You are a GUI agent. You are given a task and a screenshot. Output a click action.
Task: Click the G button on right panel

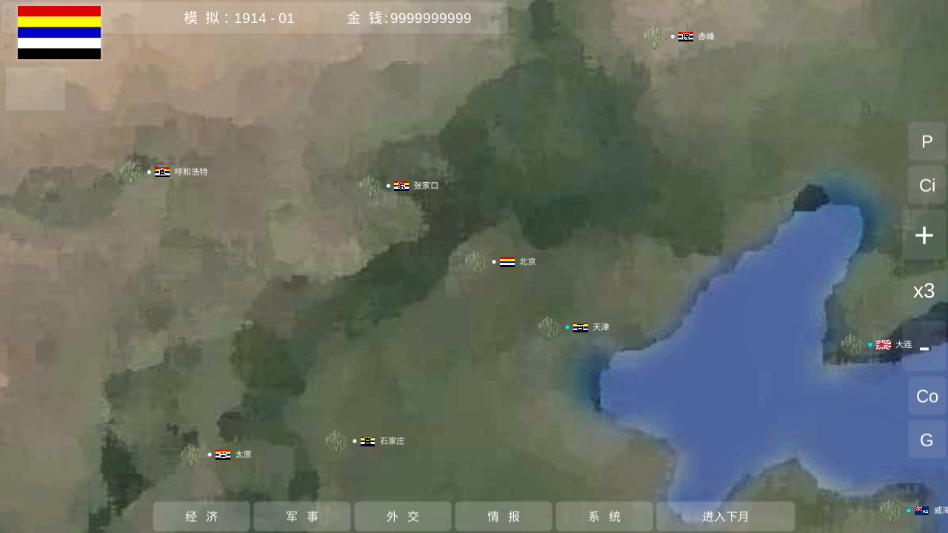pos(927,440)
